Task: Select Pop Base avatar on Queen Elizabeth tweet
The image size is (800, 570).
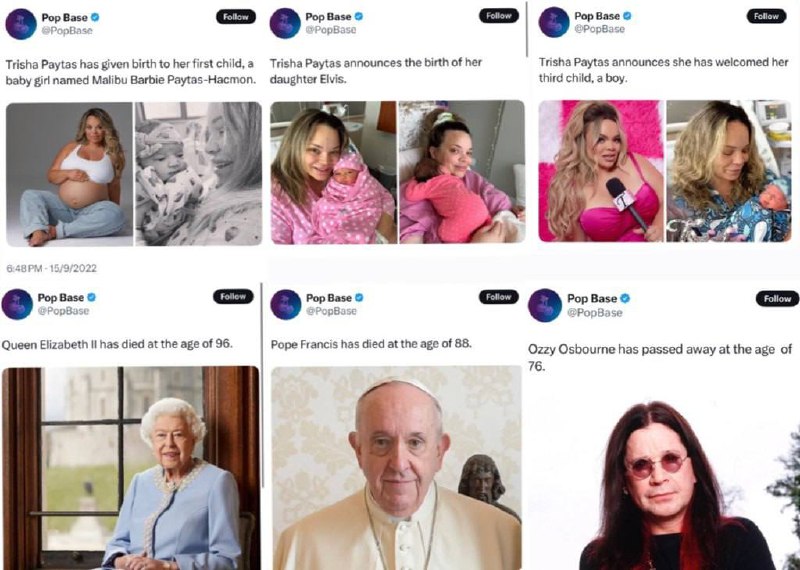Action: [x=17, y=304]
